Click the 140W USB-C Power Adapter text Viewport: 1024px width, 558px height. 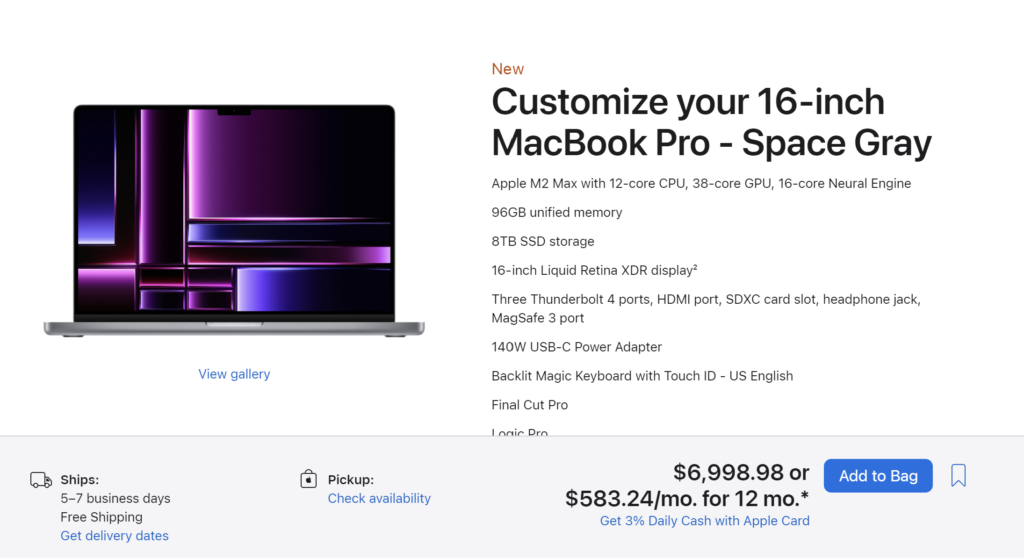pyautogui.click(x=577, y=347)
